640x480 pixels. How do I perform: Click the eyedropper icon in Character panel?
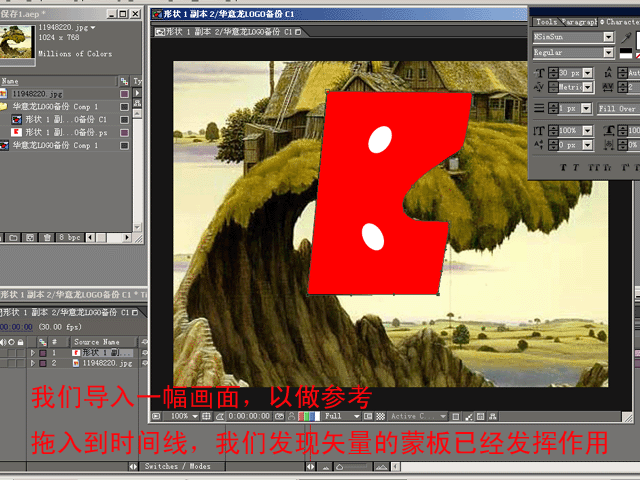click(x=626, y=38)
